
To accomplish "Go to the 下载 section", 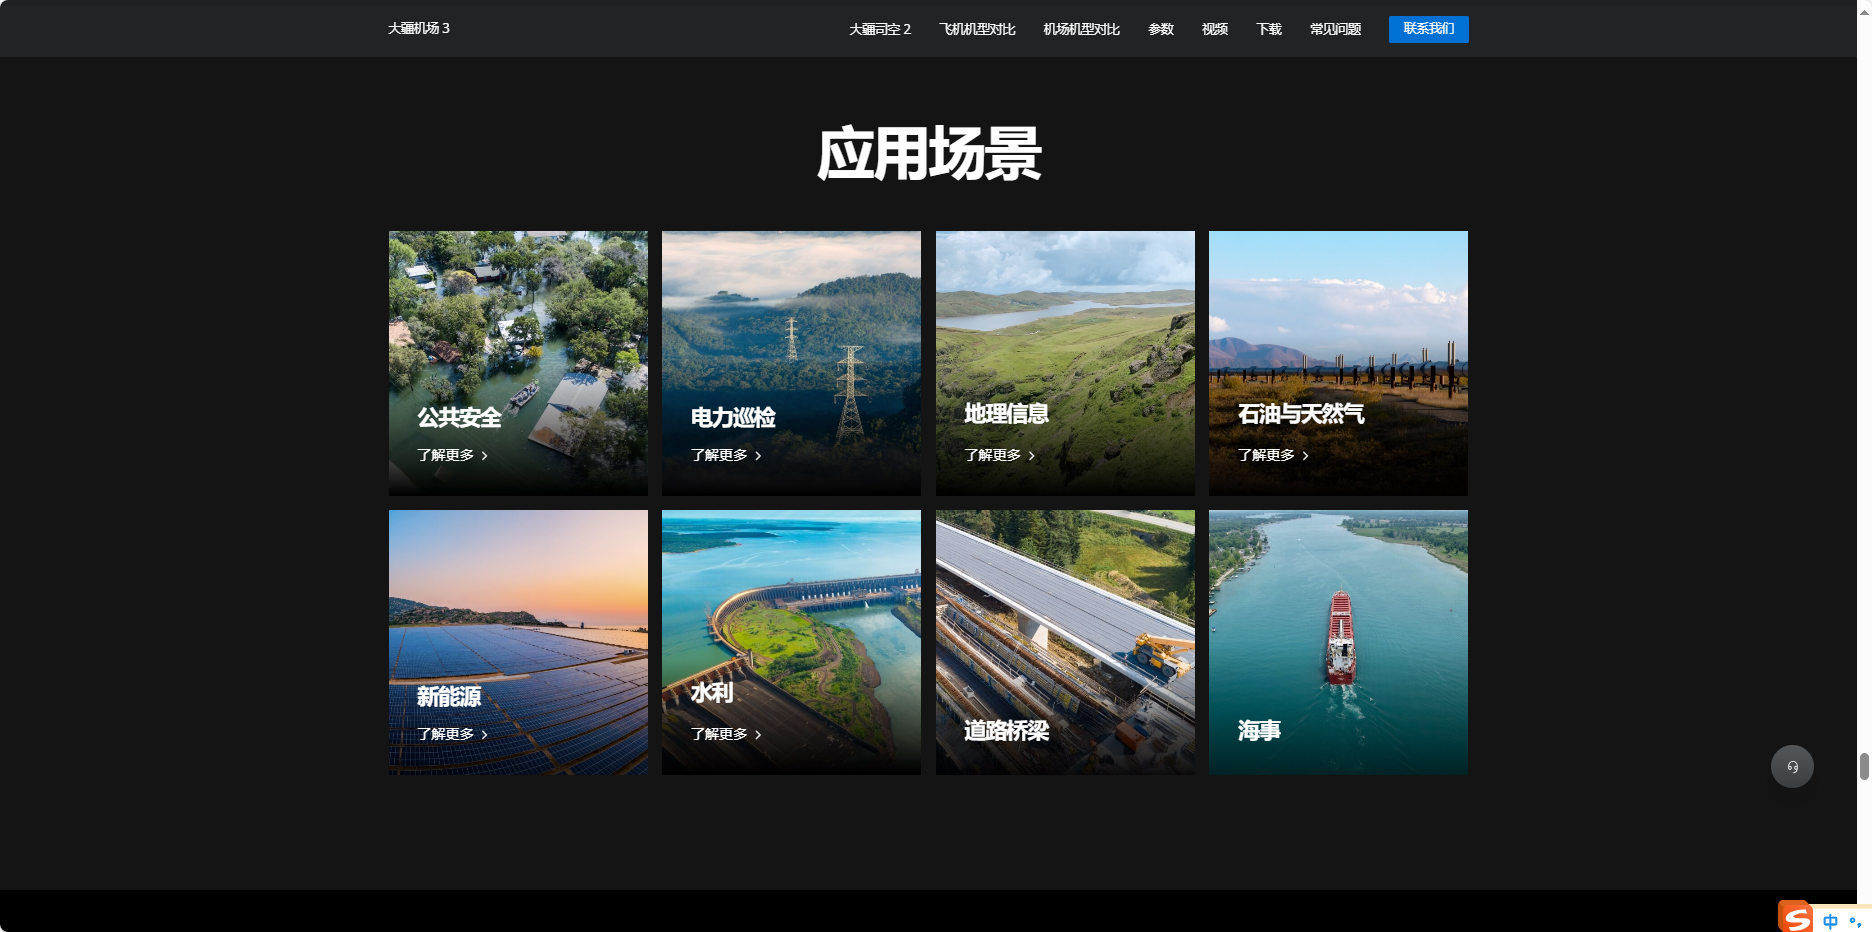I will click(1268, 29).
